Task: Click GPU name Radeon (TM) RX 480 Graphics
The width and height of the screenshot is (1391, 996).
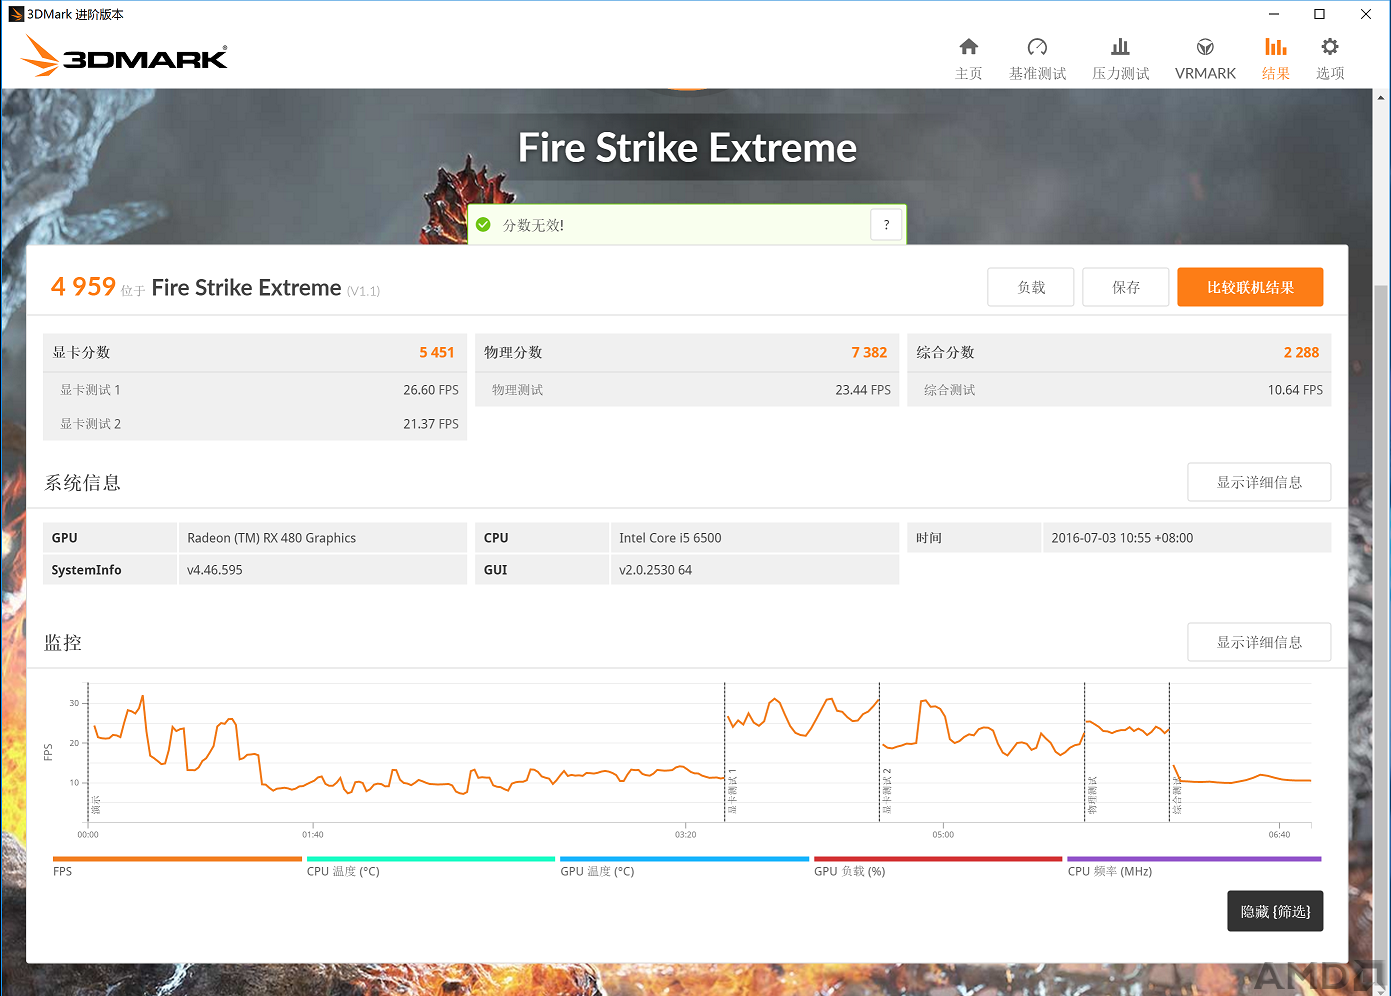Action: [x=271, y=538]
